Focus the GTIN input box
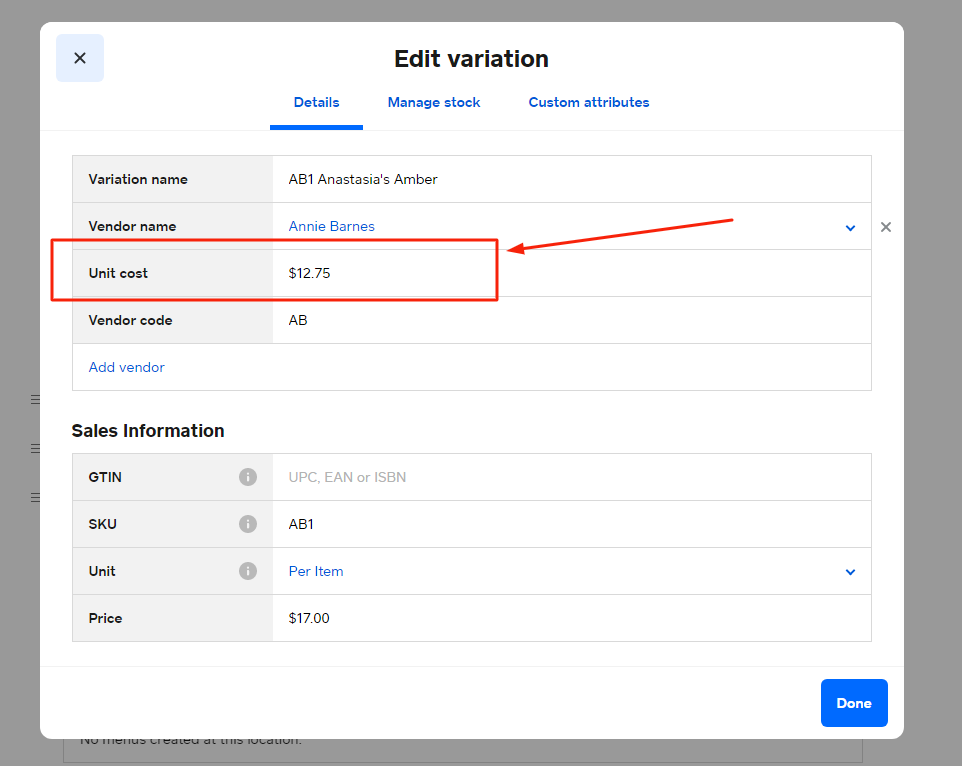The image size is (962, 766). point(570,477)
